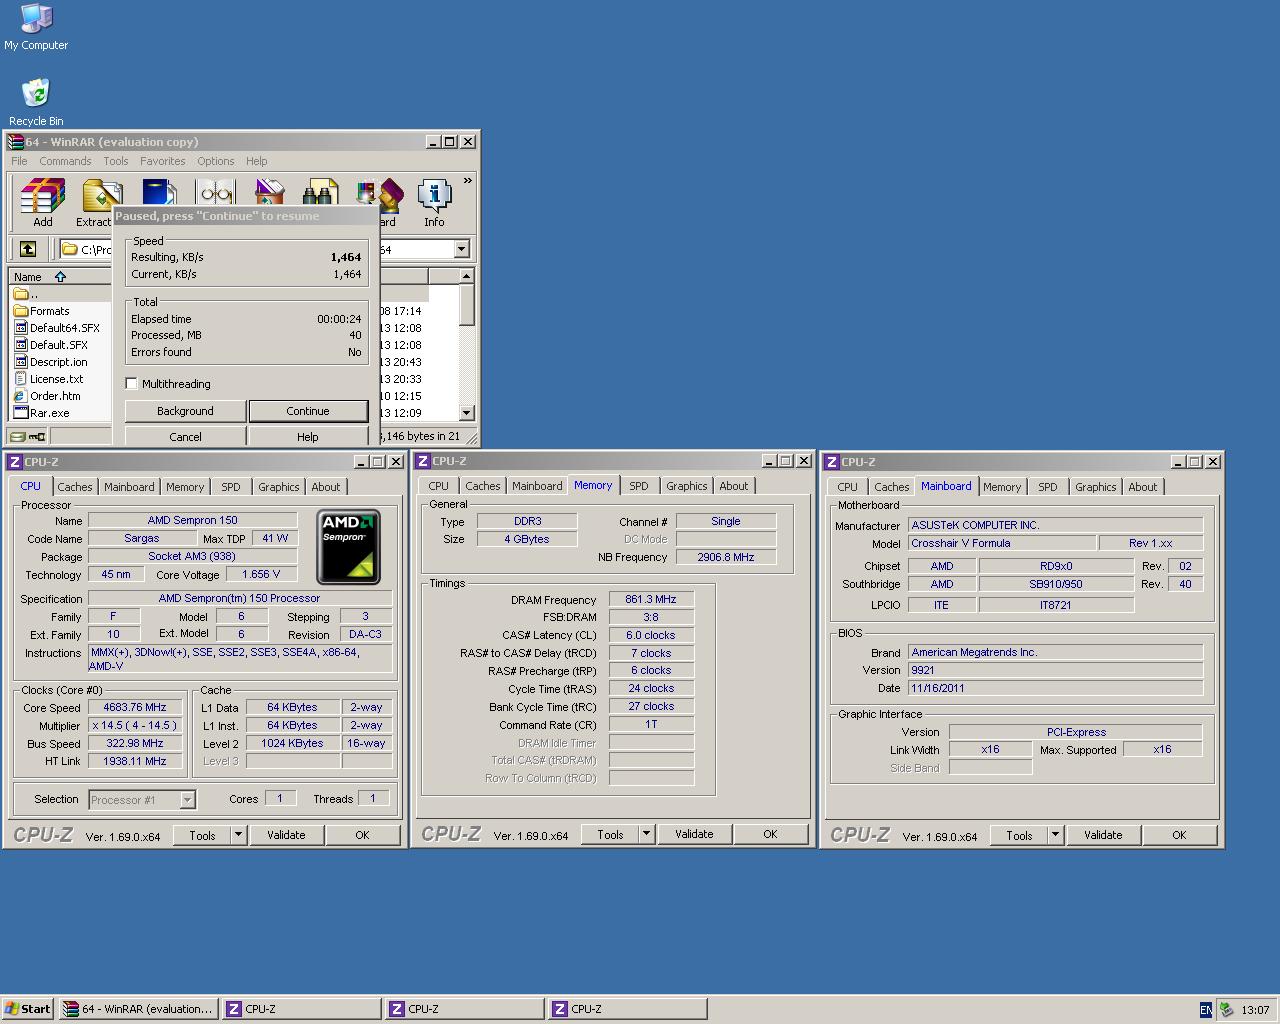The image size is (1280, 1024).
Task: Click the motherboard model Crosshair V Formula
Action: click(x=1002, y=543)
